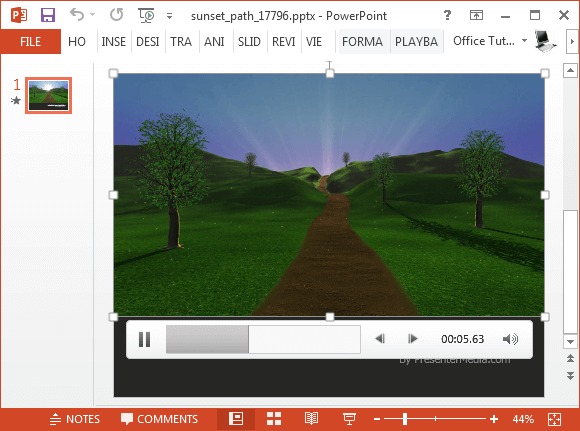Open Reading View from the status bar

[x=311, y=419]
